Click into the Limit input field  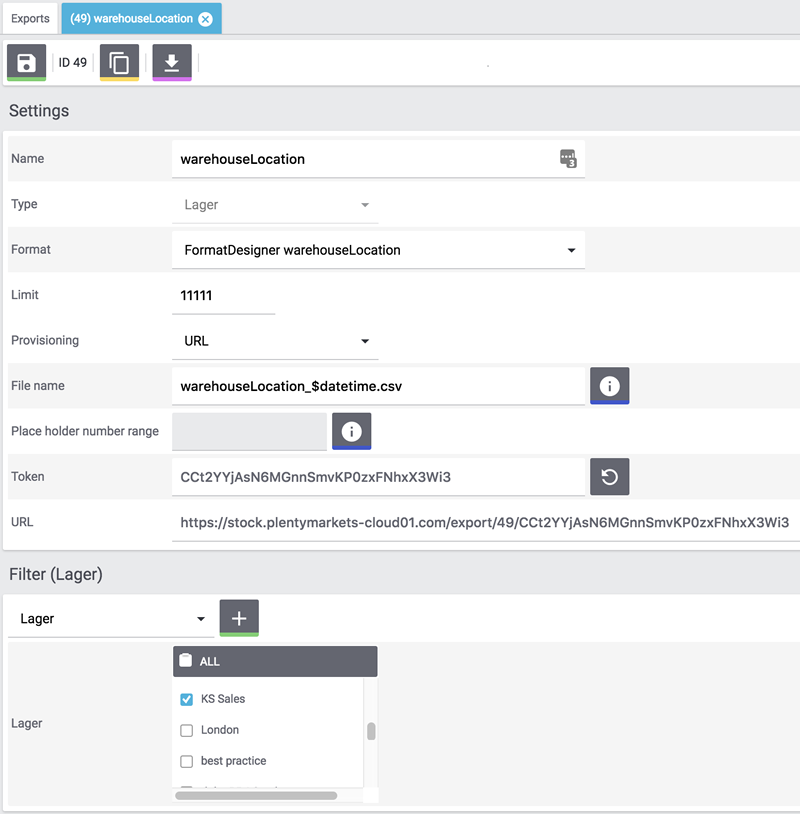pyautogui.click(x=223, y=296)
